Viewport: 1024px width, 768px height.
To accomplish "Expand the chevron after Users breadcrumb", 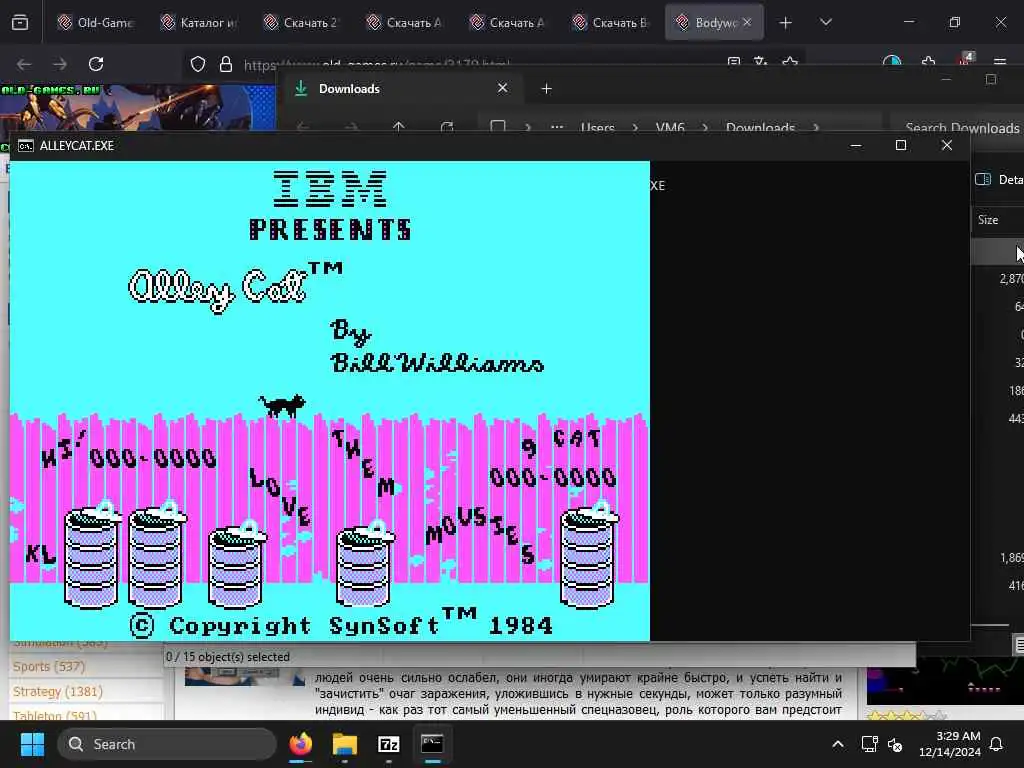I will coord(635,127).
